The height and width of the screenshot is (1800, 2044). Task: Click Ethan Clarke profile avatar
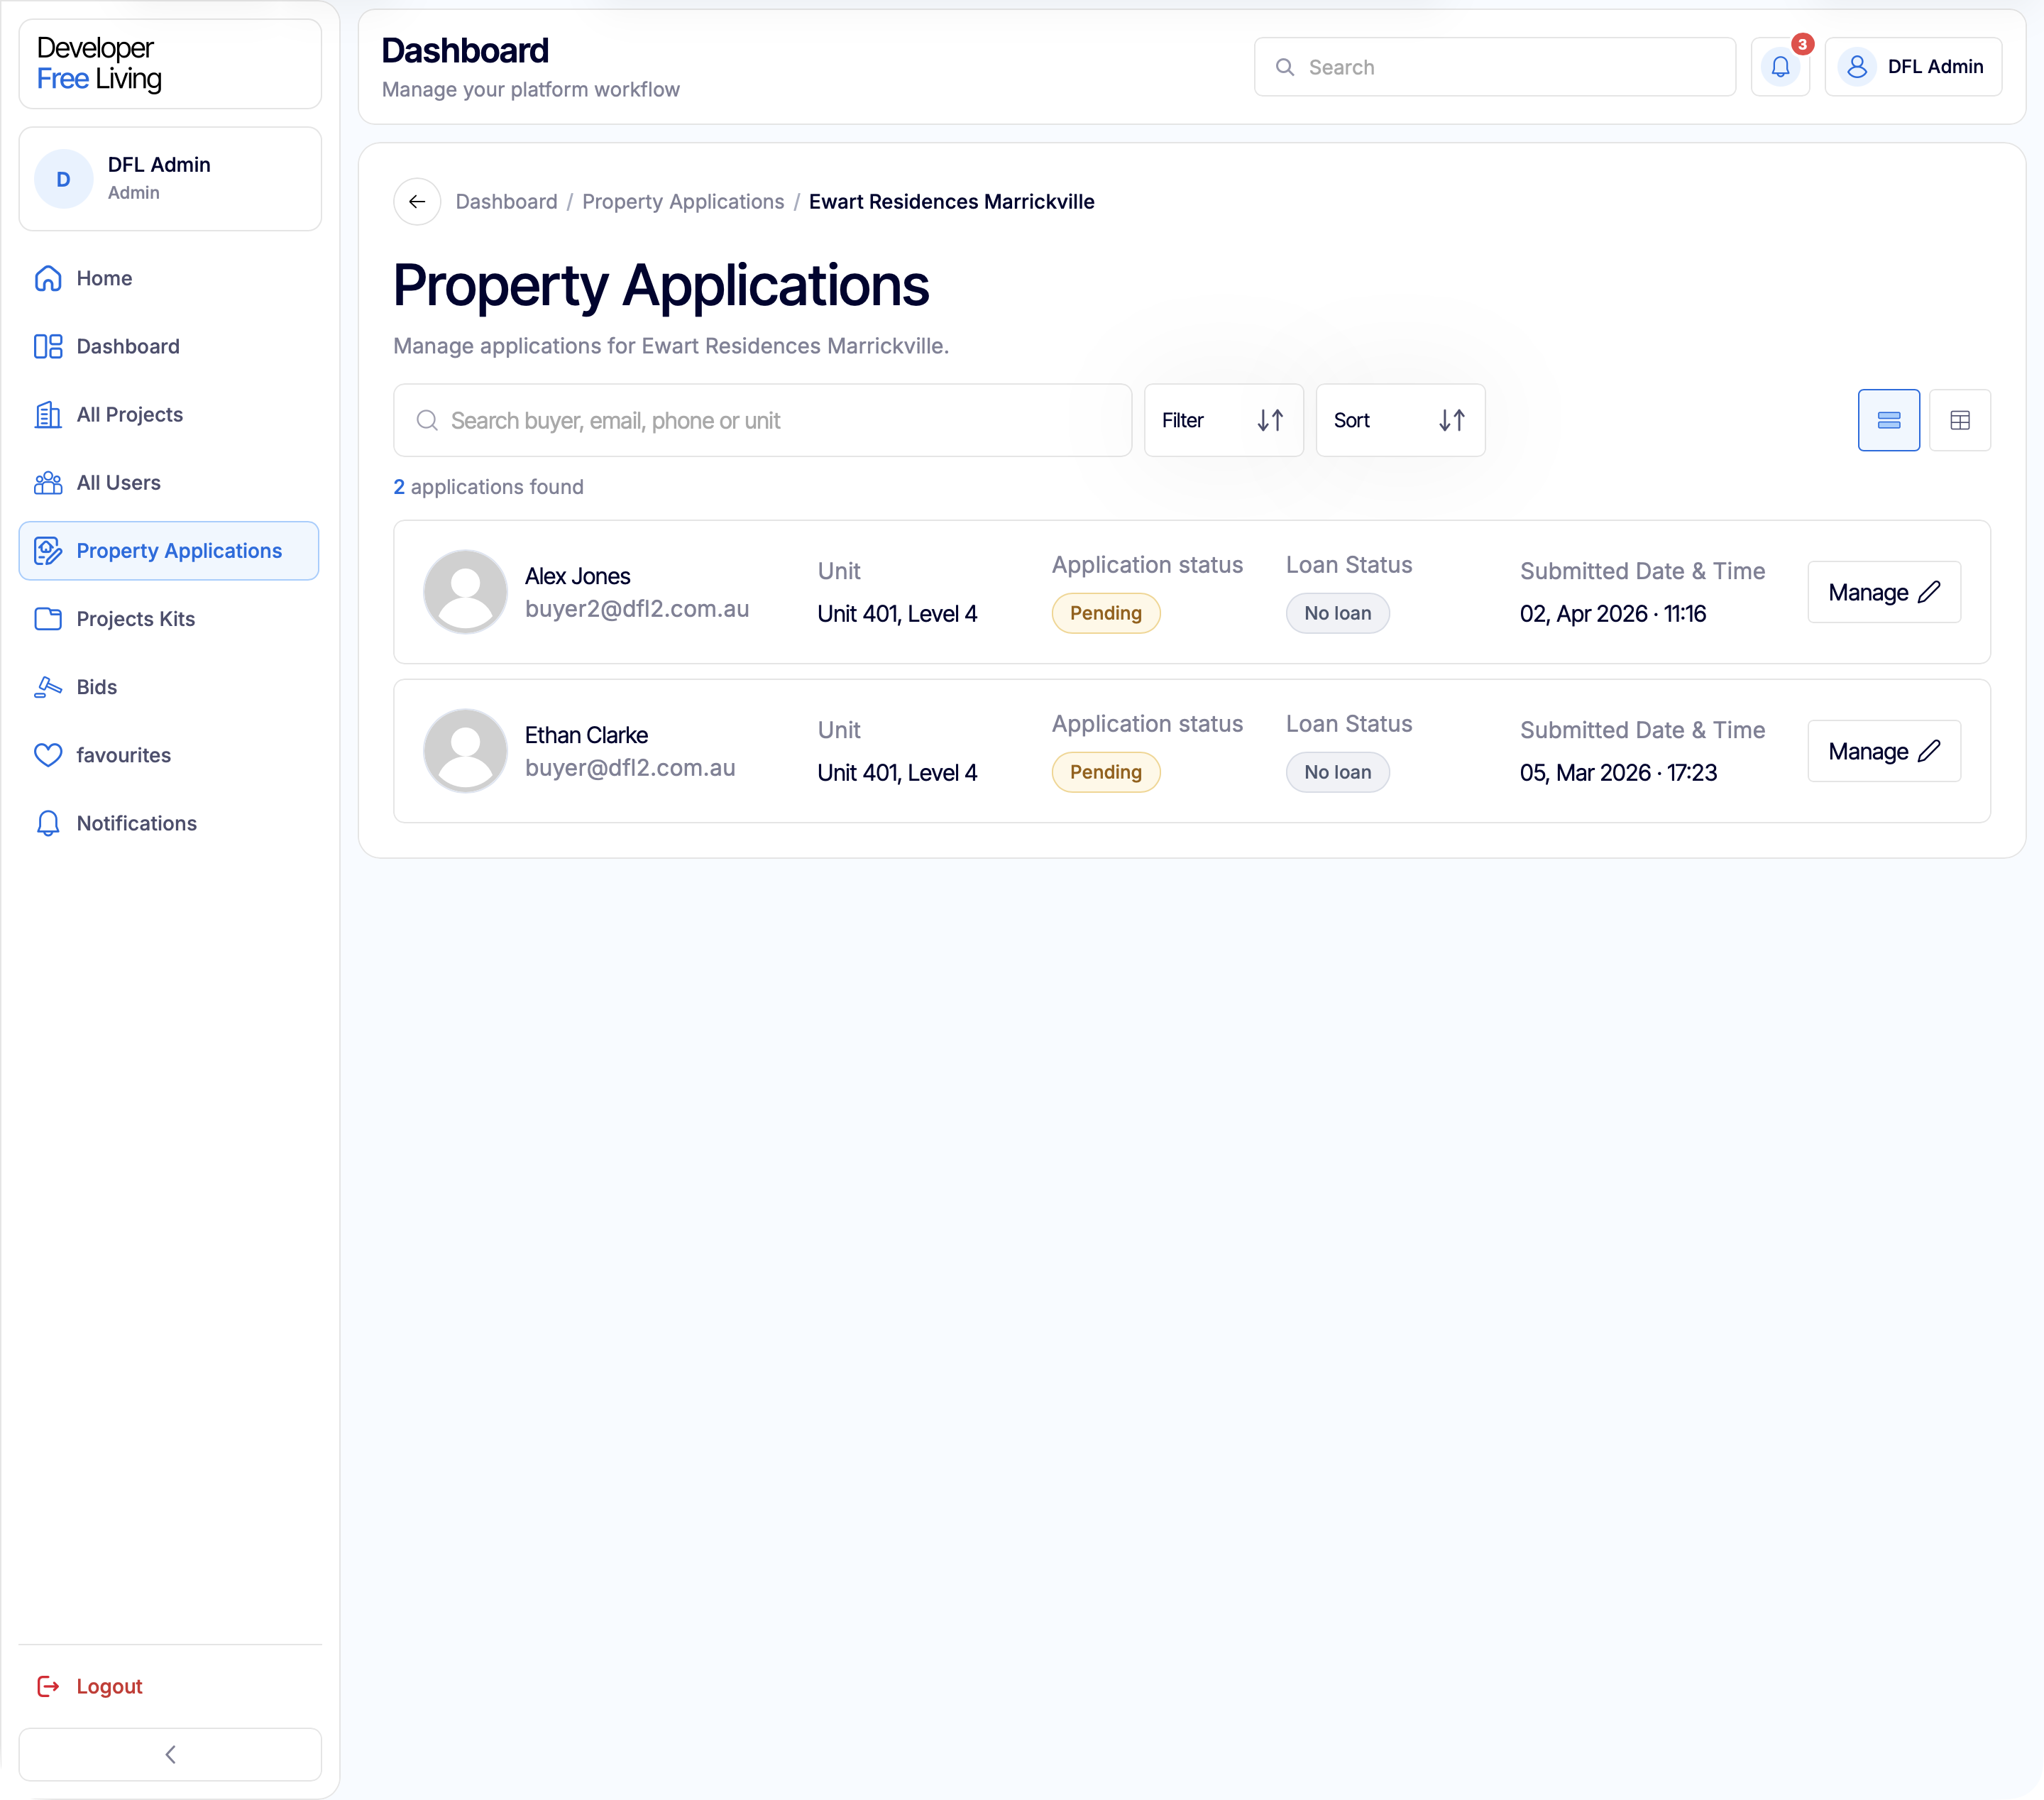click(x=466, y=751)
